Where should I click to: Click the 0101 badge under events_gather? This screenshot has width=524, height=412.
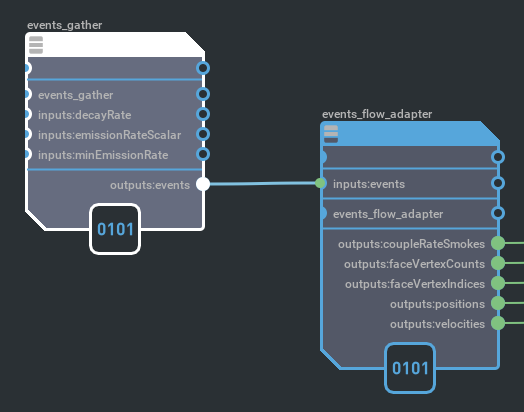pyautogui.click(x=115, y=229)
